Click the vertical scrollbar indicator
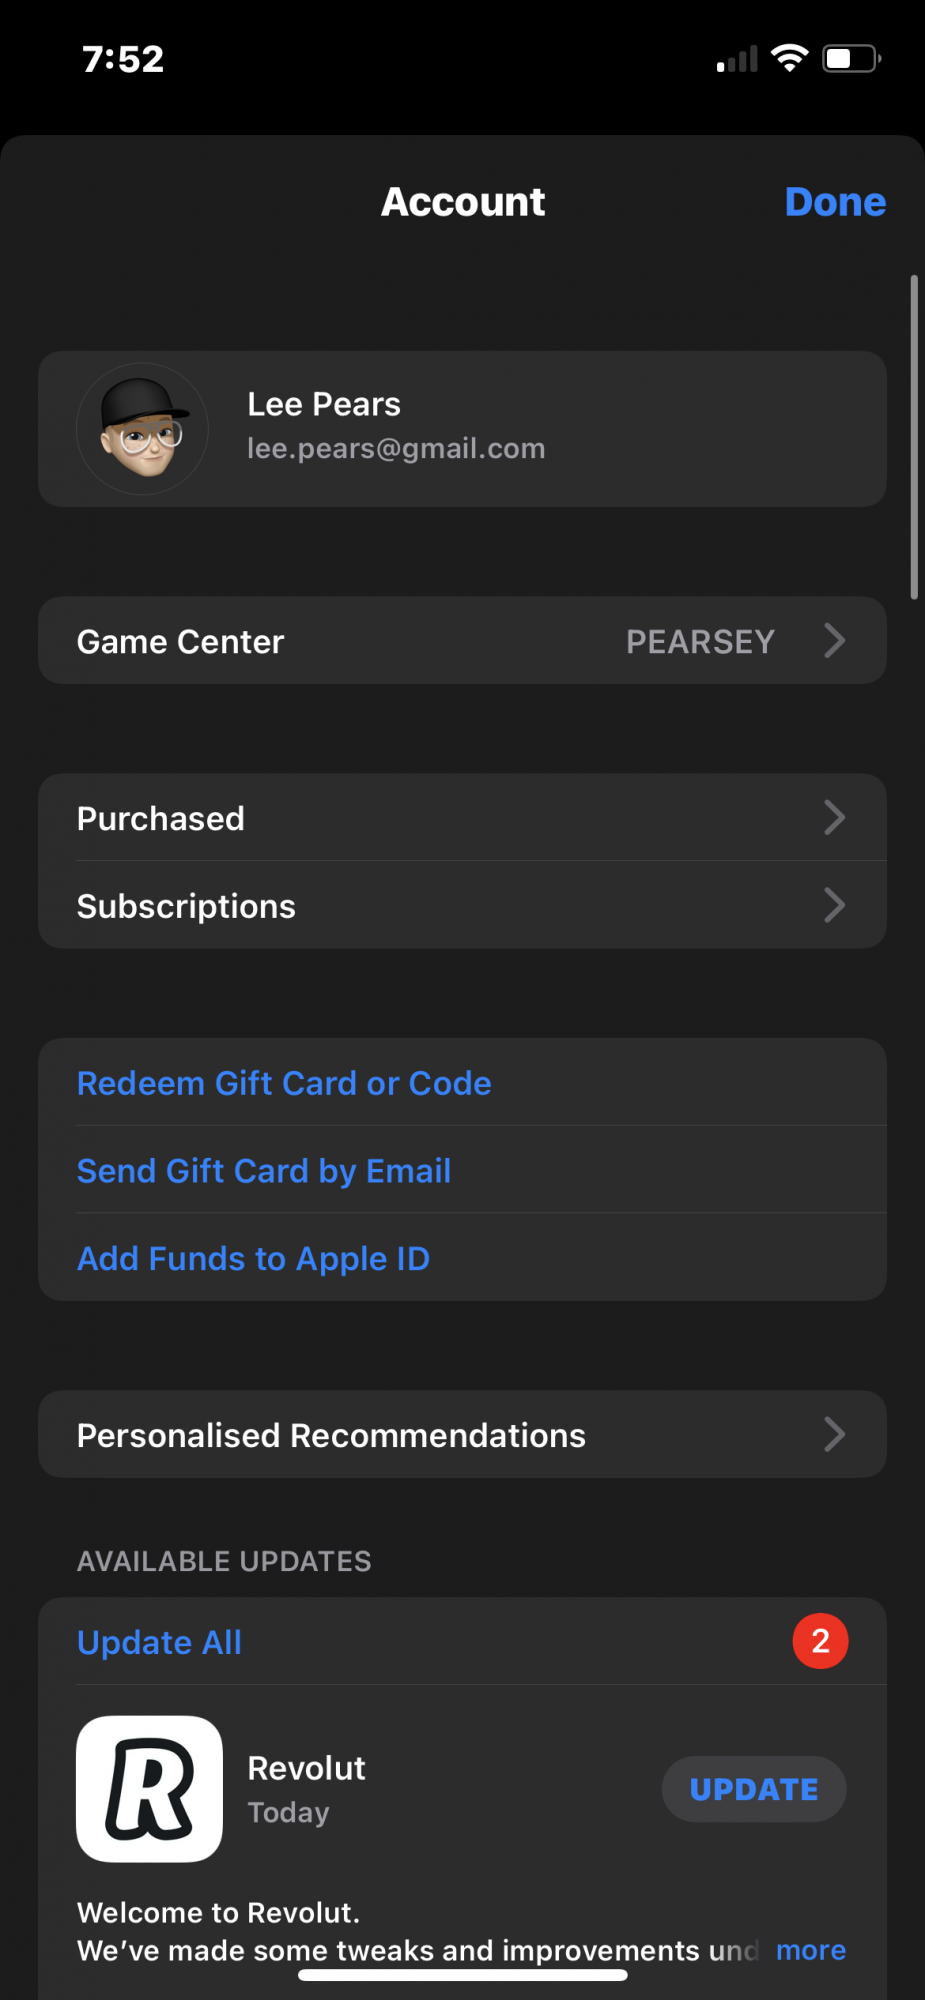 pos(914,437)
